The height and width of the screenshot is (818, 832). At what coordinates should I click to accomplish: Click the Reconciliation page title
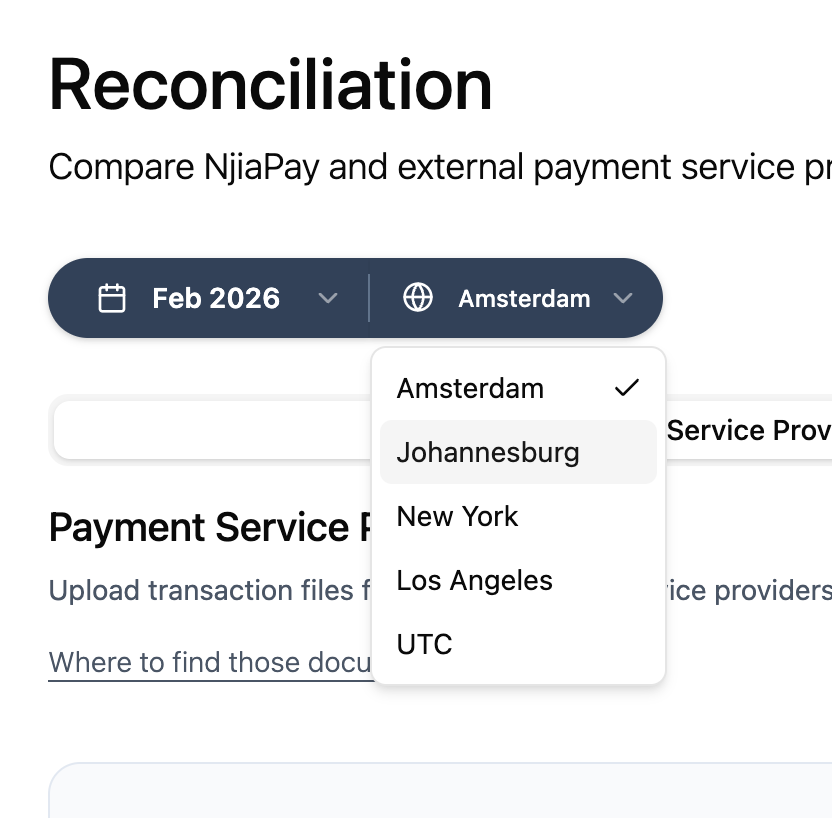(x=270, y=85)
